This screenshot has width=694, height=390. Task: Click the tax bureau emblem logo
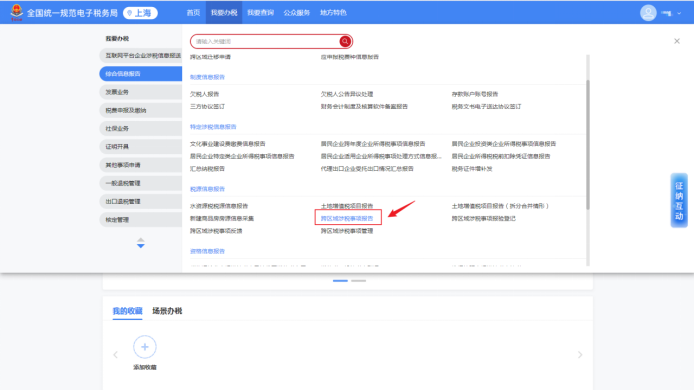coord(16,12)
